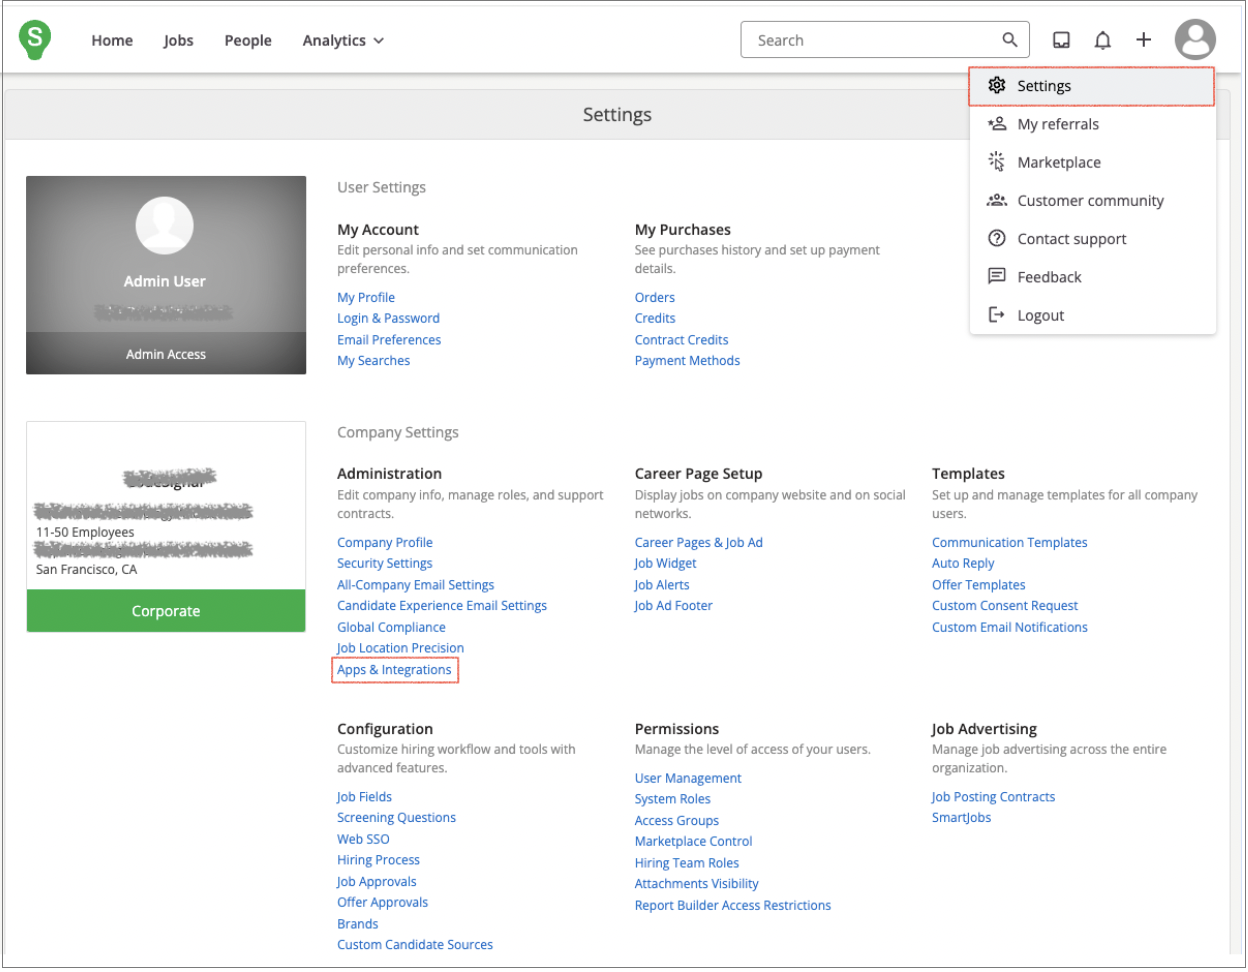Viewport: 1248px width, 972px height.
Task: Open the My Profile link
Action: 366,298
